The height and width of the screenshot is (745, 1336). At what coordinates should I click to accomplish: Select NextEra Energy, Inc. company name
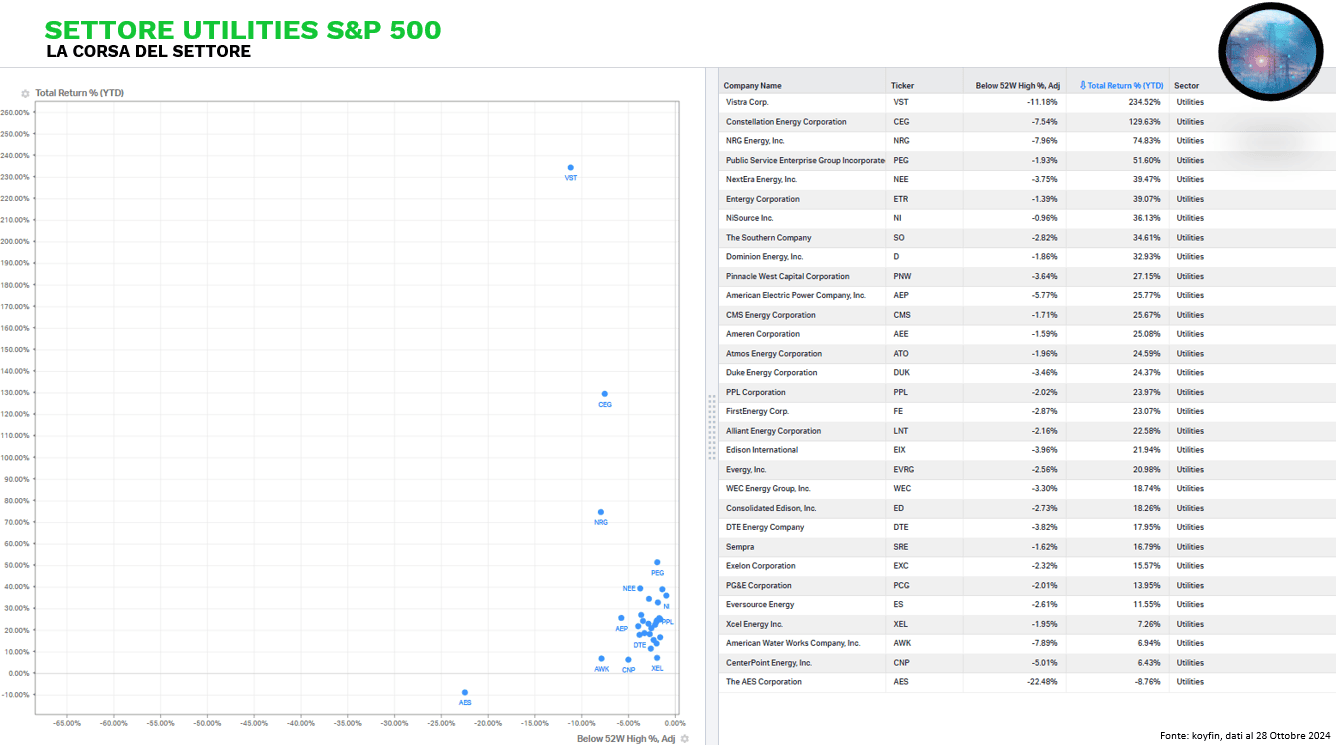(x=761, y=180)
